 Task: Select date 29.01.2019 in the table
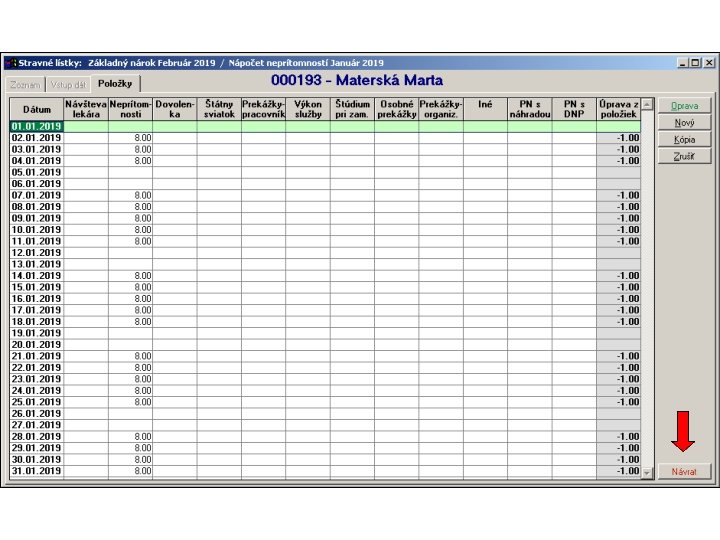coord(37,448)
